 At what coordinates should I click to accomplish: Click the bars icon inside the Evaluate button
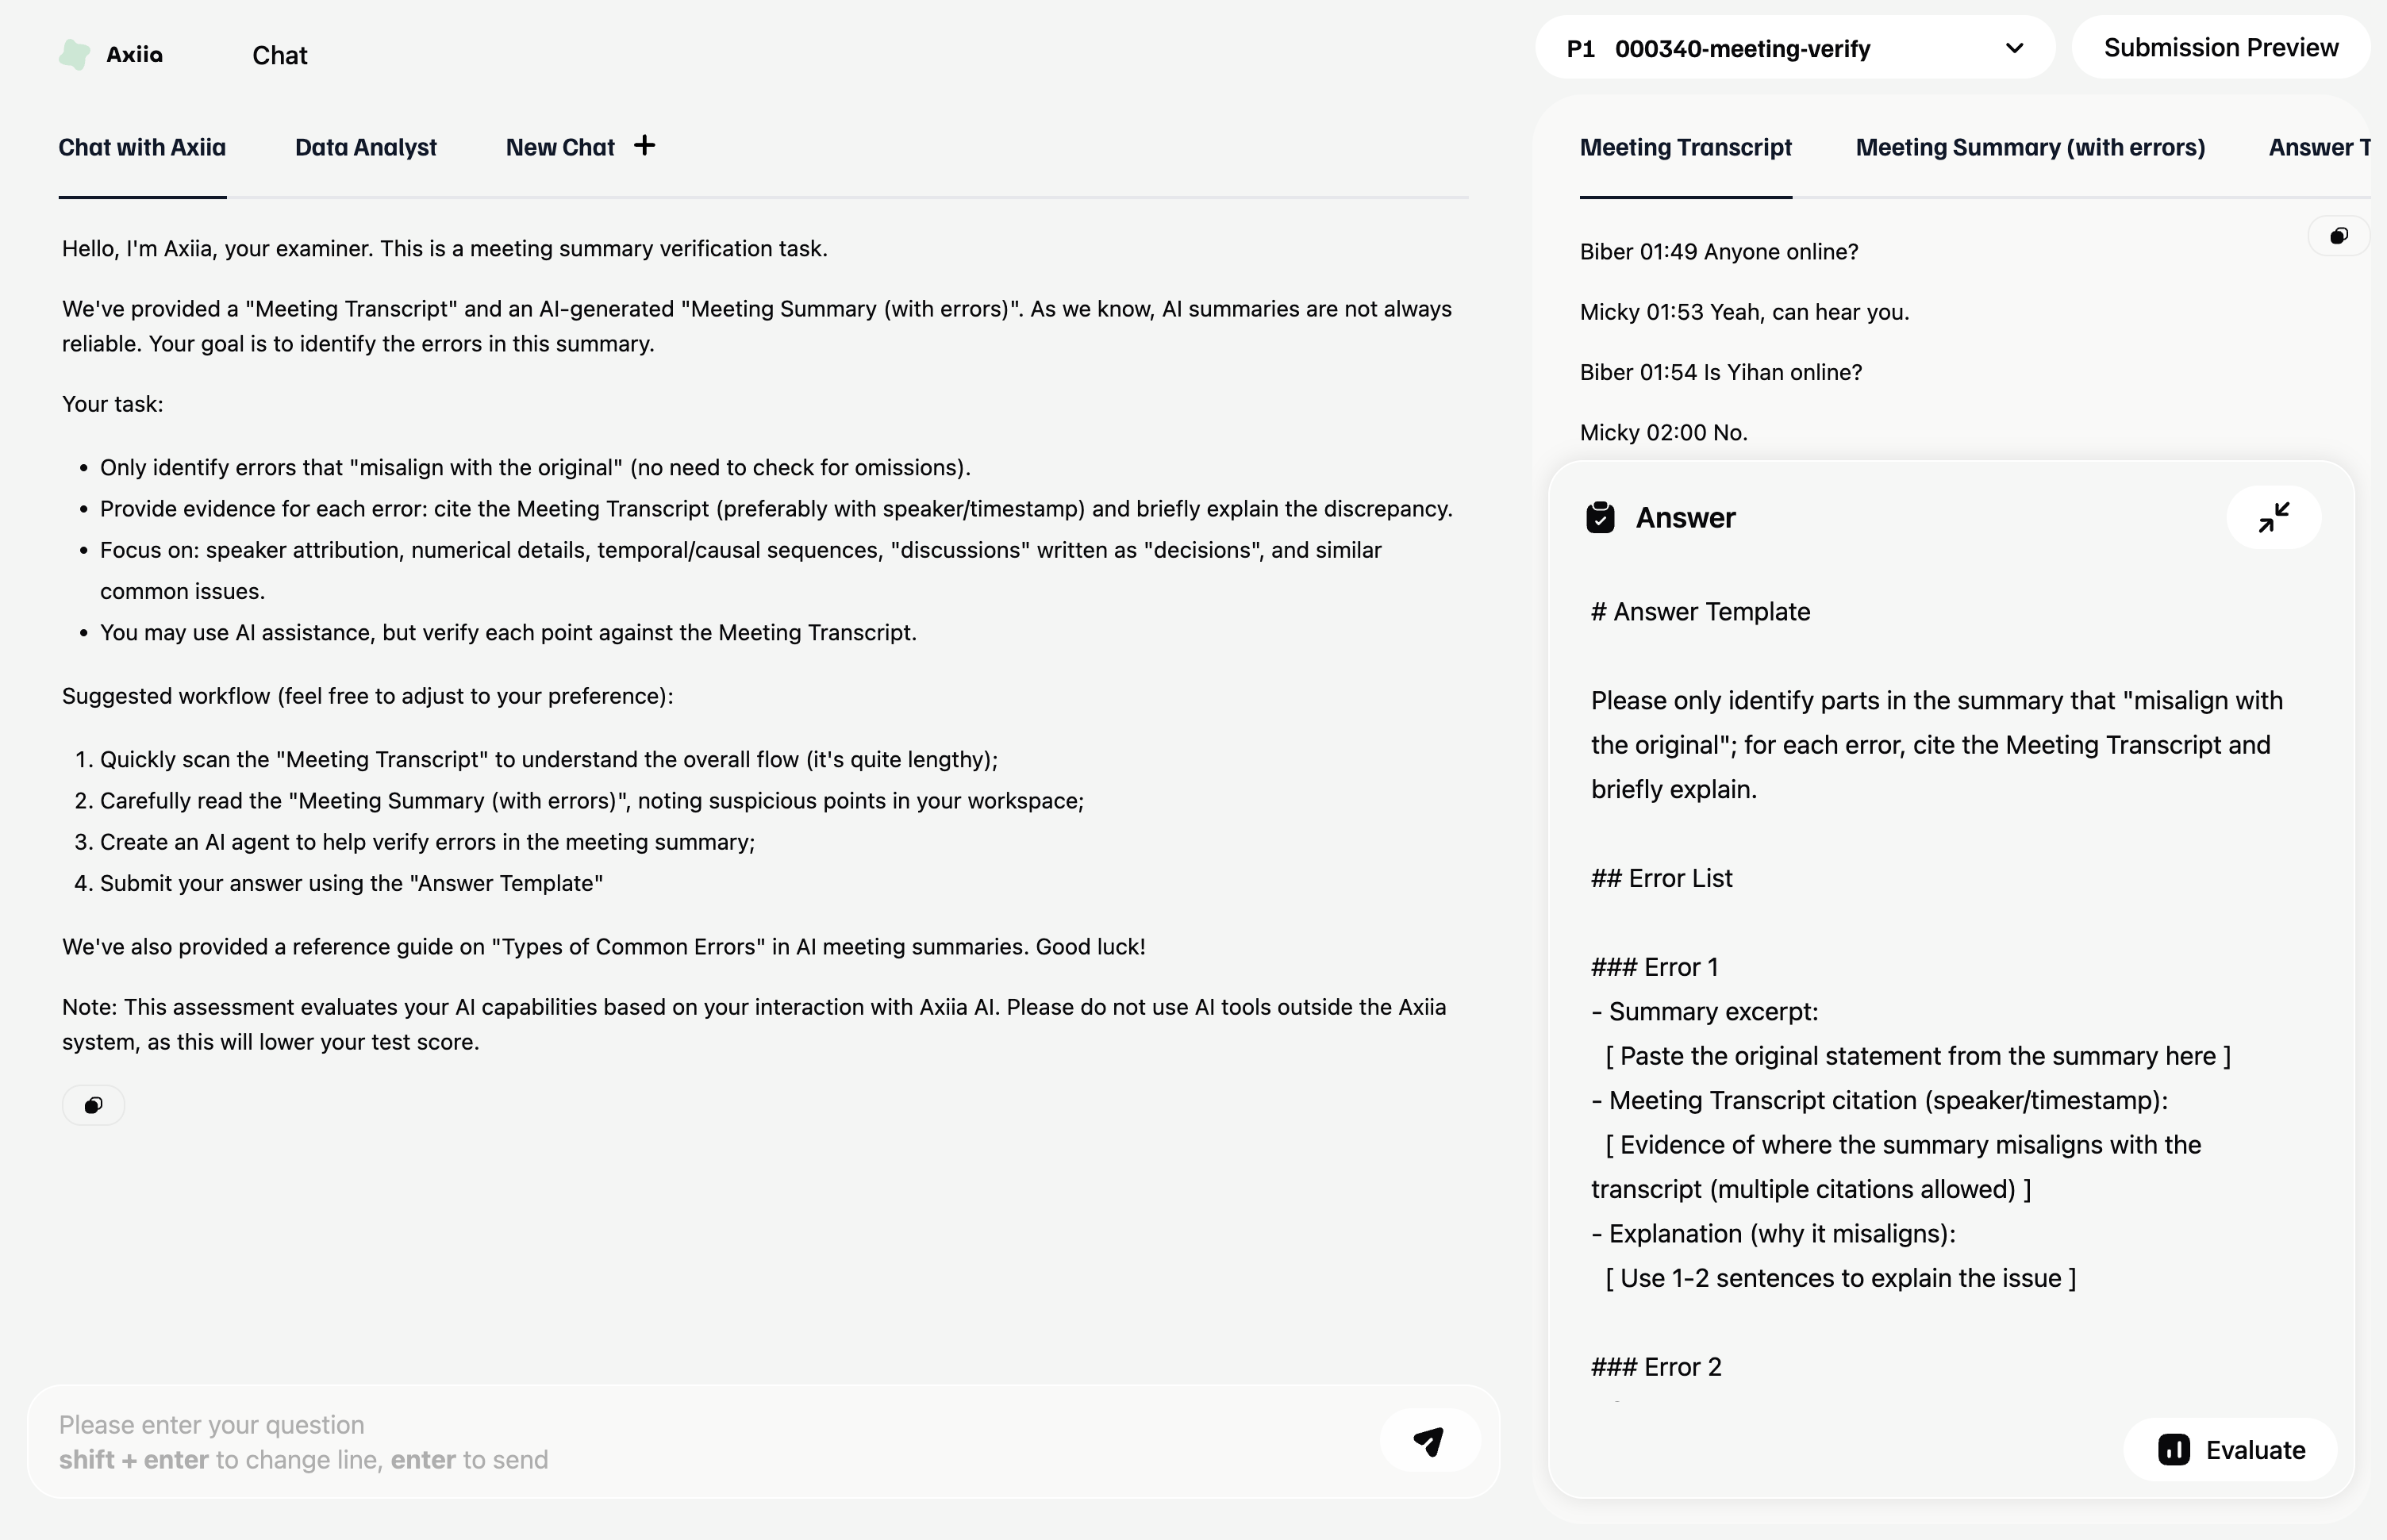click(2174, 1449)
